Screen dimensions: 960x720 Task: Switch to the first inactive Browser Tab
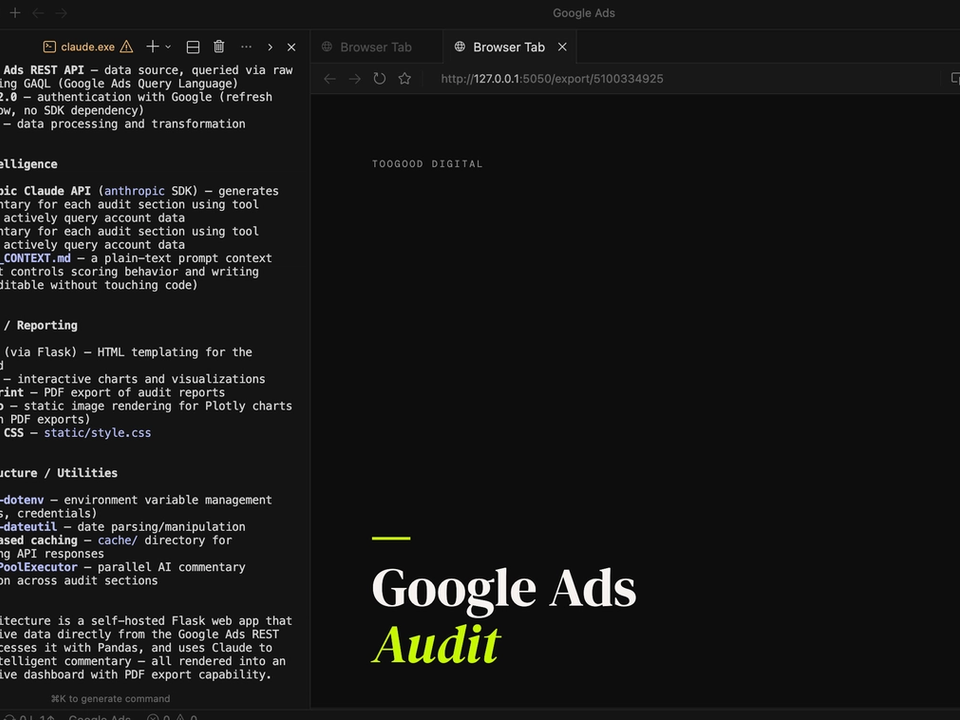tap(376, 47)
